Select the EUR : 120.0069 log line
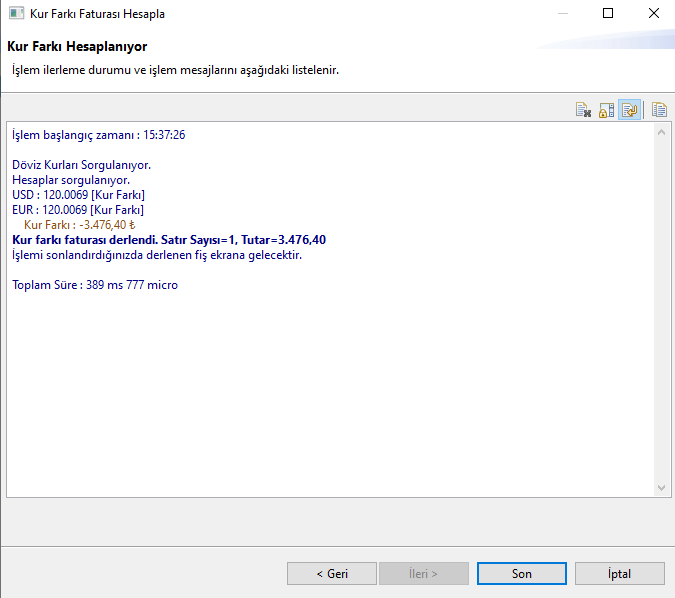The height and width of the screenshot is (598, 675). click(78, 210)
